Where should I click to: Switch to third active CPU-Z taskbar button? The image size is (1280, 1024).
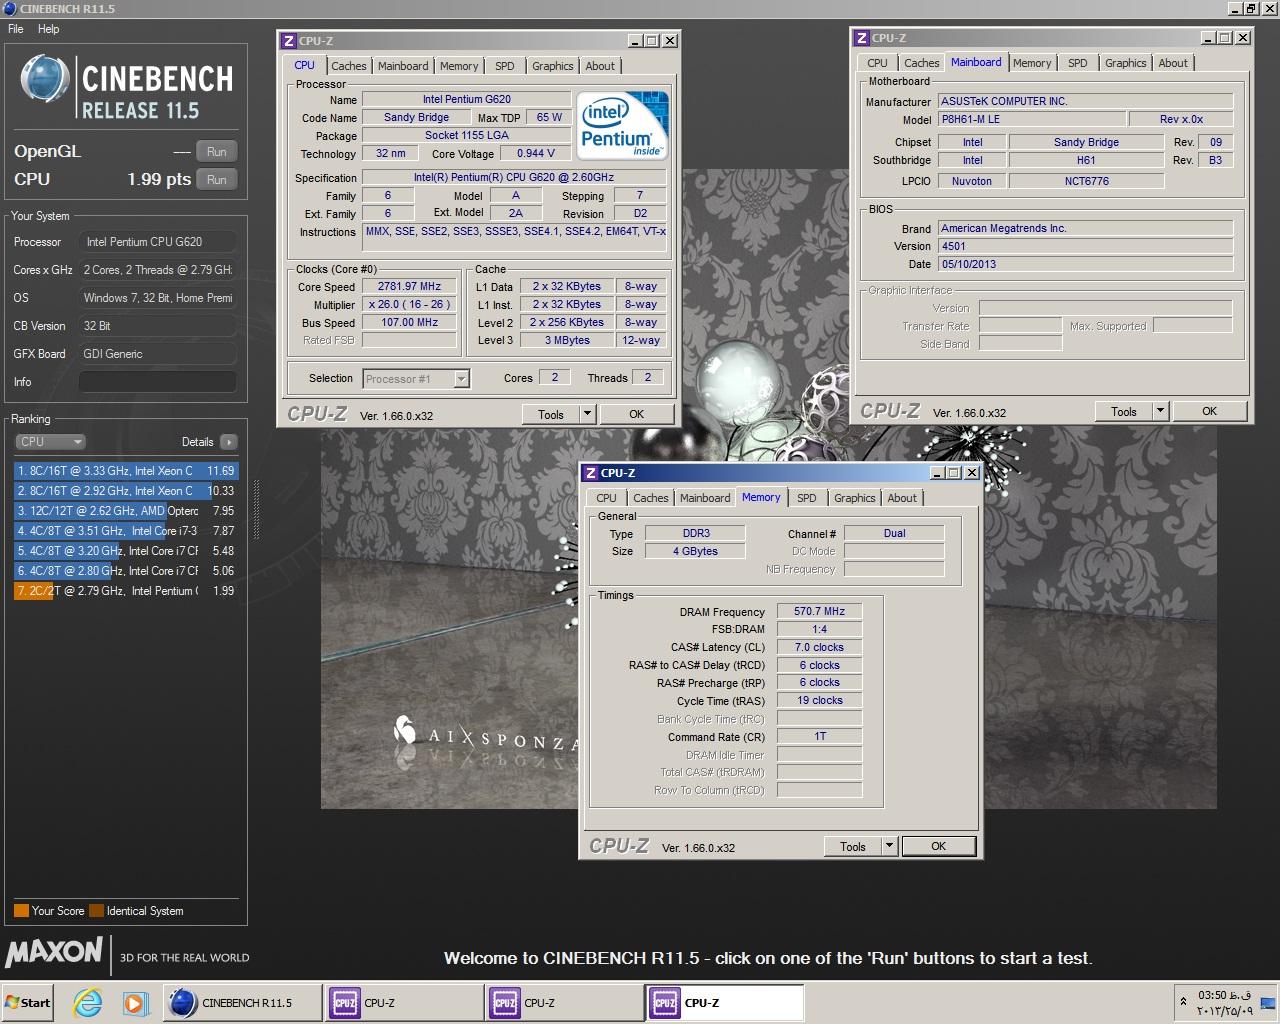click(724, 1003)
